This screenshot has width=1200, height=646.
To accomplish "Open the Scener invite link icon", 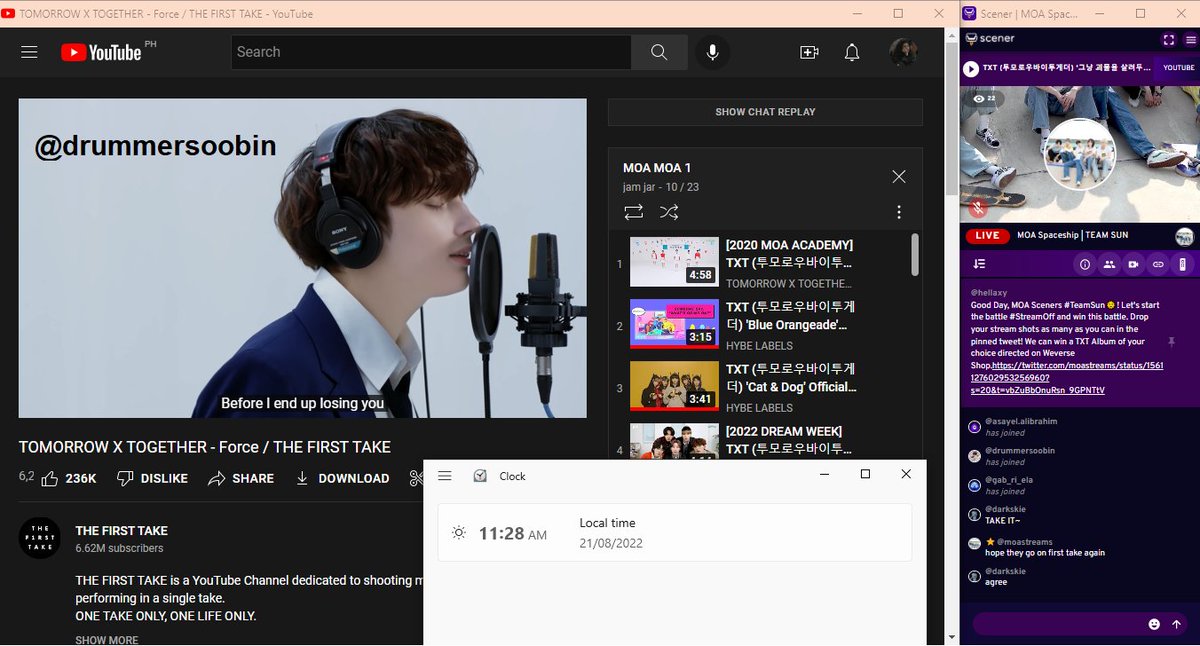I will click(1158, 264).
